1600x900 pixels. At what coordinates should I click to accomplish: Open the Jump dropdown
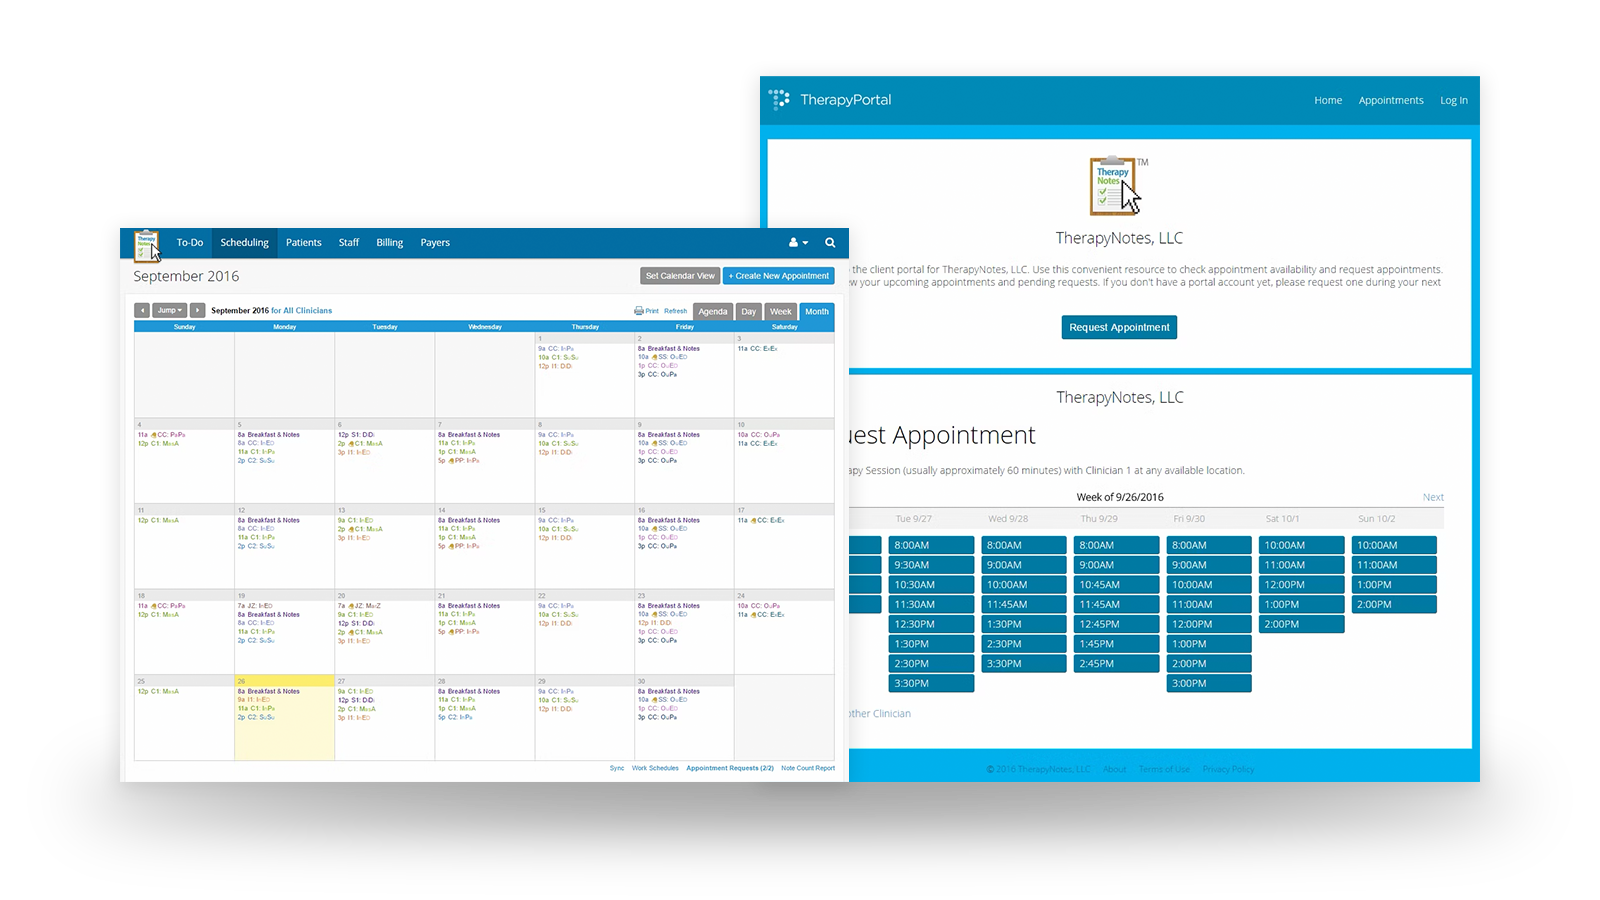tap(168, 310)
